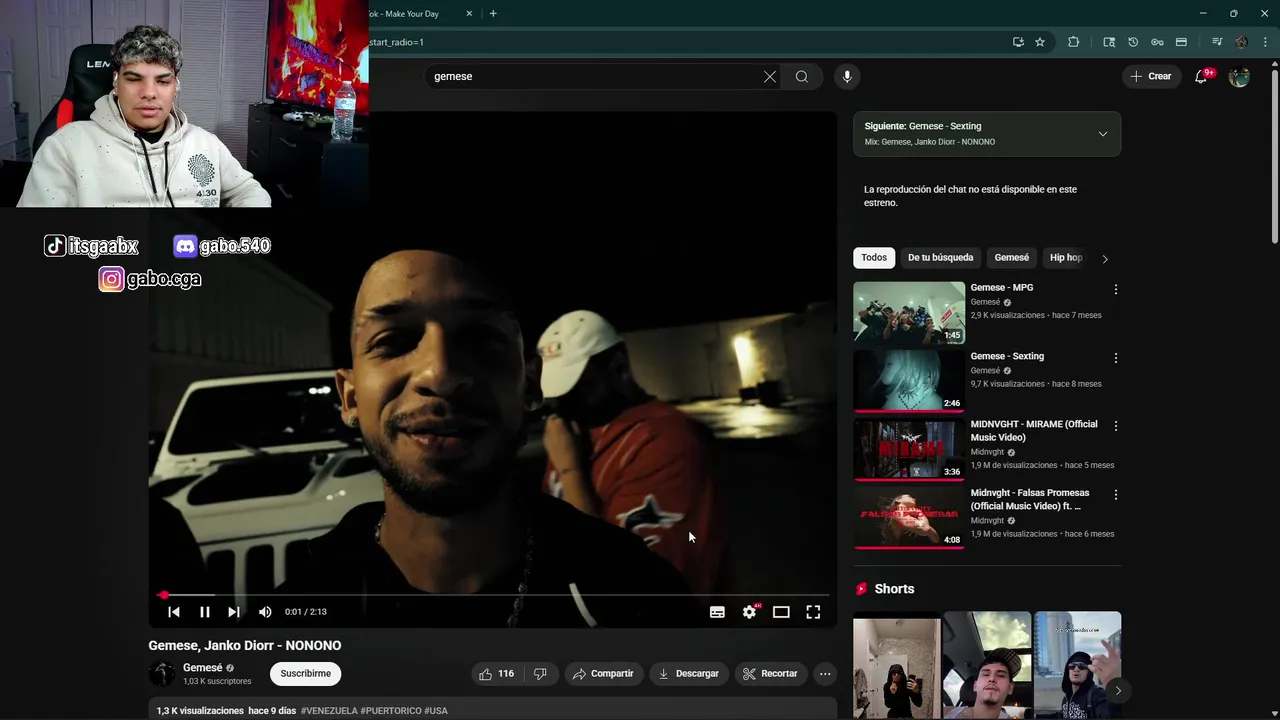Open the Gemesé channel name link
This screenshot has width=1280, height=720.
[203, 668]
